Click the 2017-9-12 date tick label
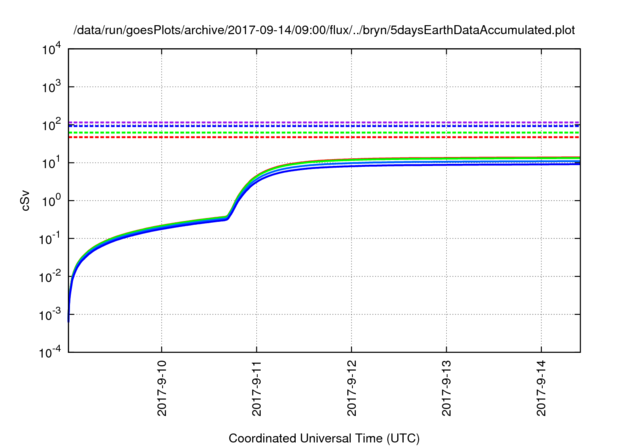The width and height of the screenshot is (640, 448). [352, 388]
